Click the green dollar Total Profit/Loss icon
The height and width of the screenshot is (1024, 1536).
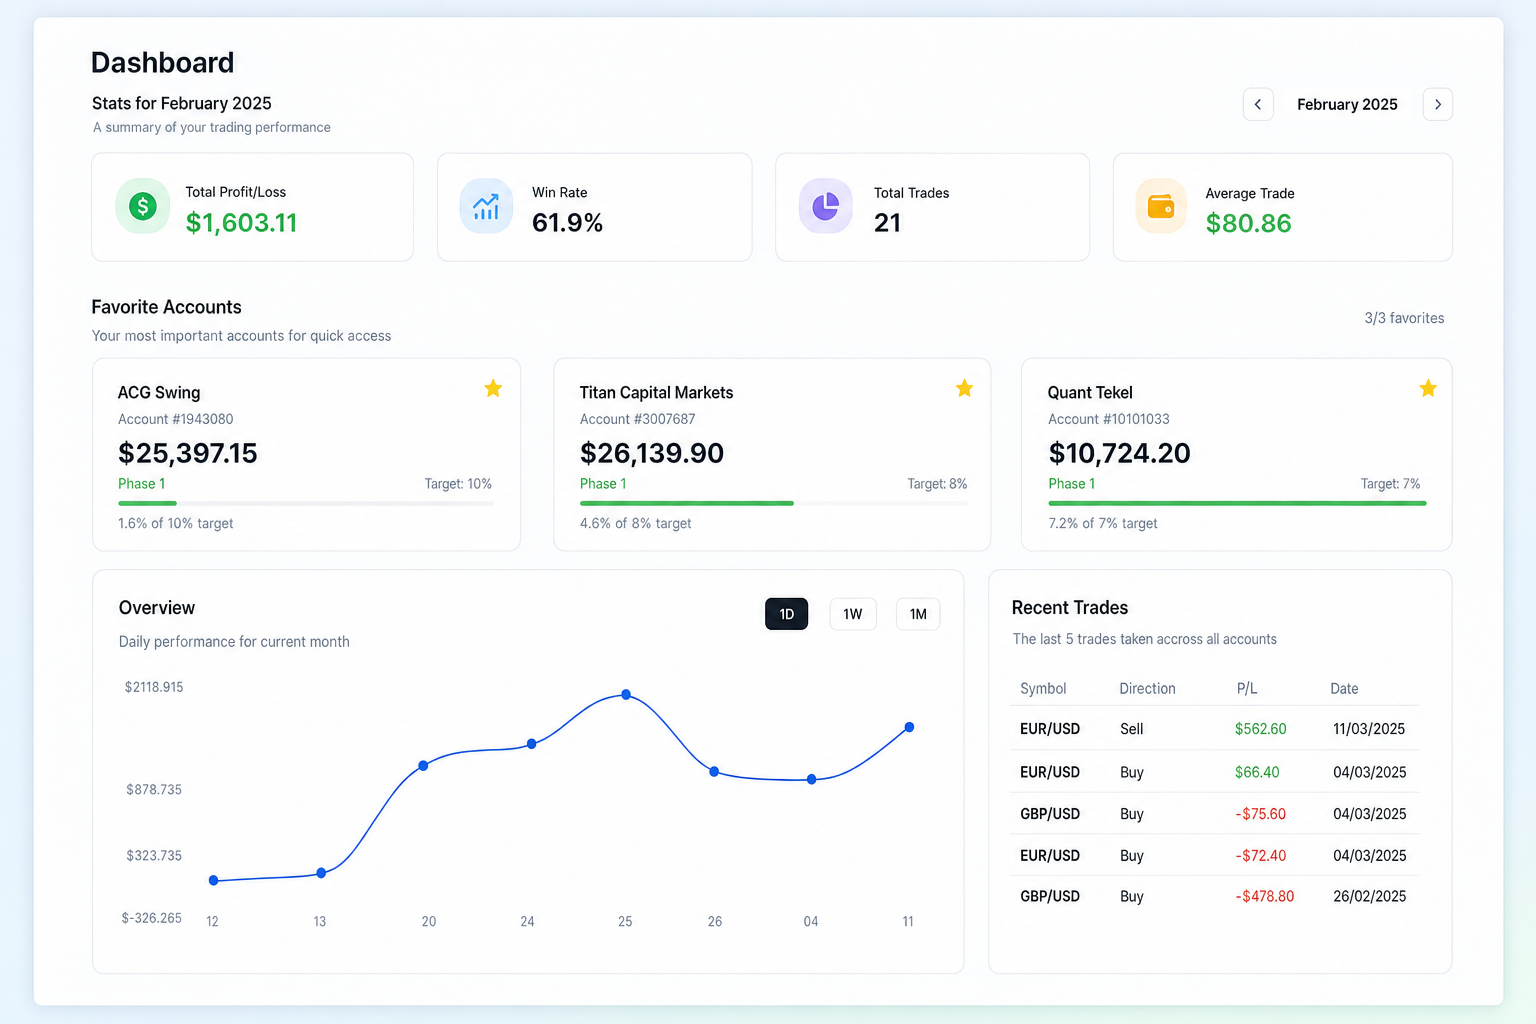pos(142,206)
